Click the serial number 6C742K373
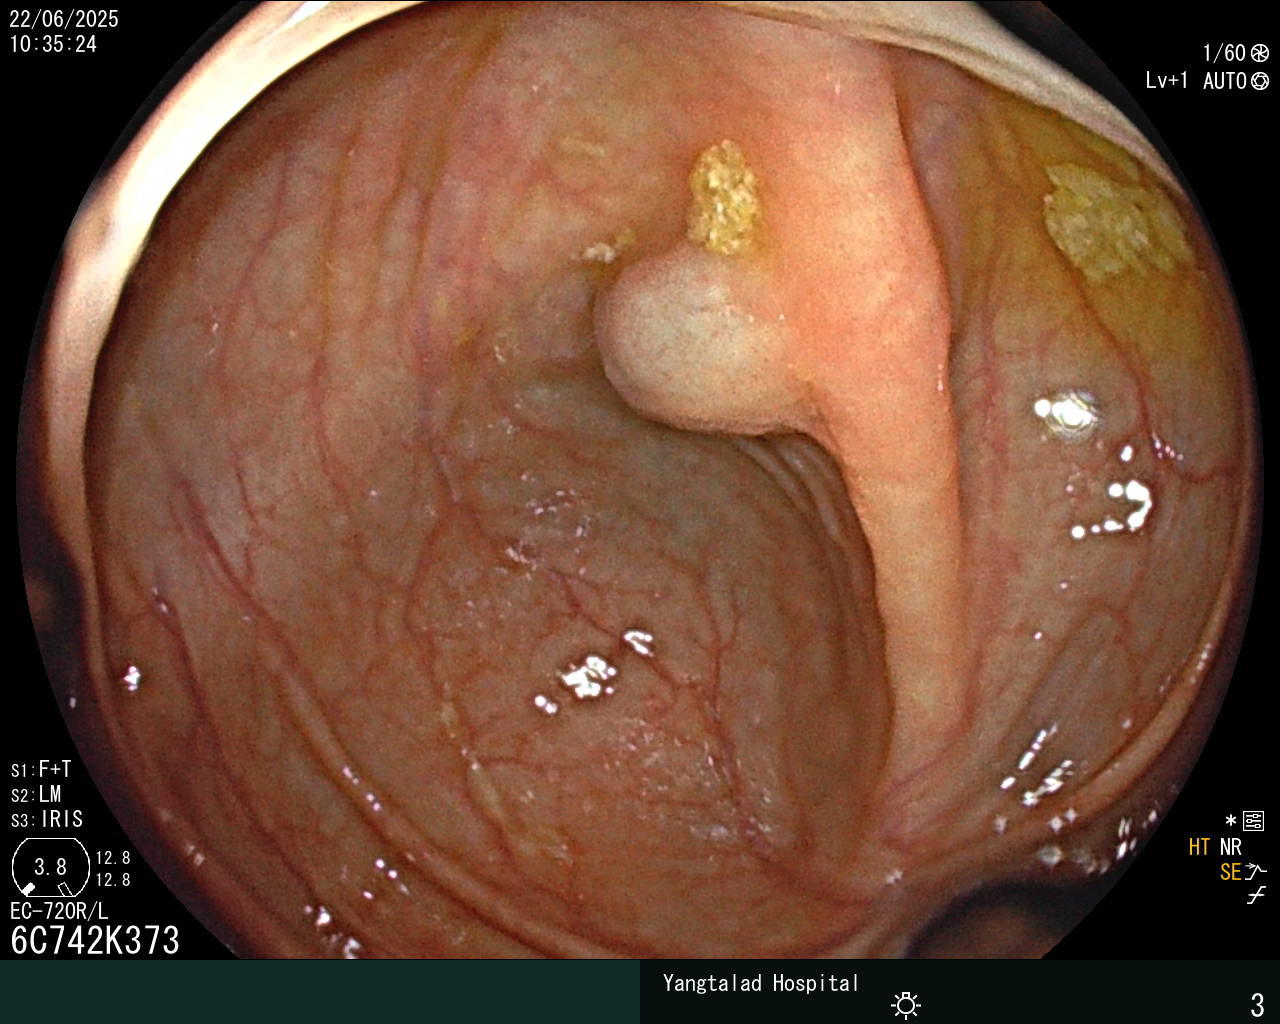Viewport: 1280px width, 1024px height. click(95, 940)
